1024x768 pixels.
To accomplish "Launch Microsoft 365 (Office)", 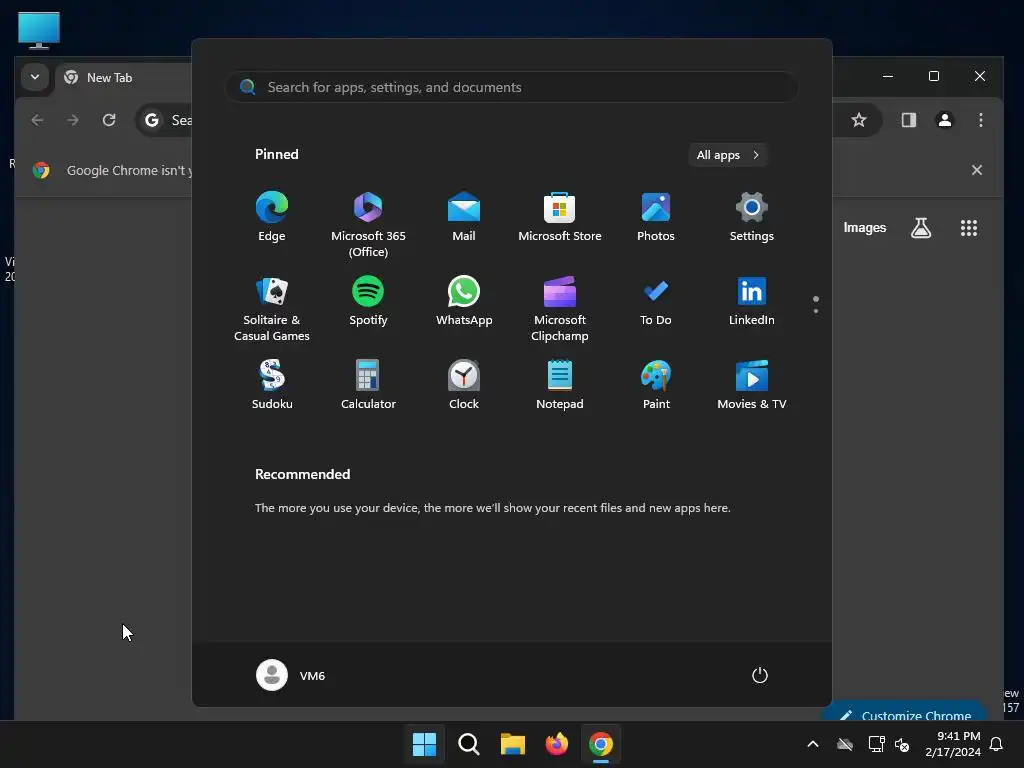I will pyautogui.click(x=368, y=224).
